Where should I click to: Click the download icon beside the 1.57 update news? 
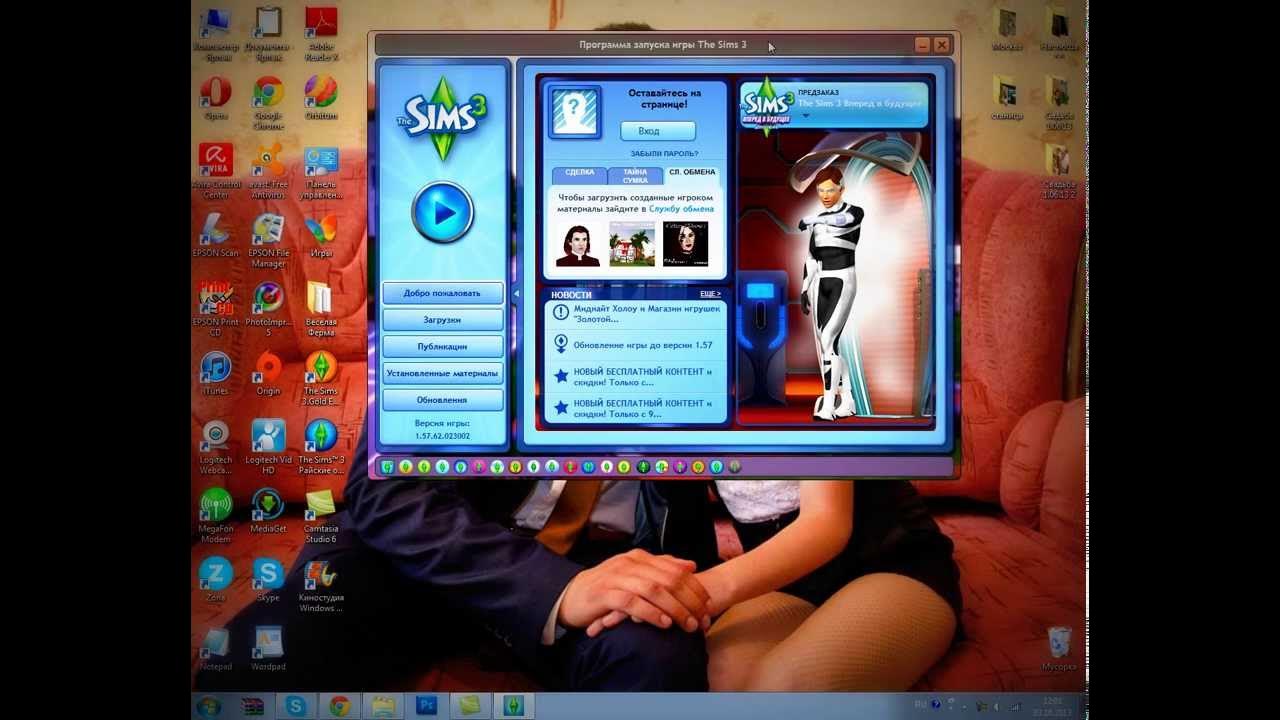pyautogui.click(x=561, y=344)
